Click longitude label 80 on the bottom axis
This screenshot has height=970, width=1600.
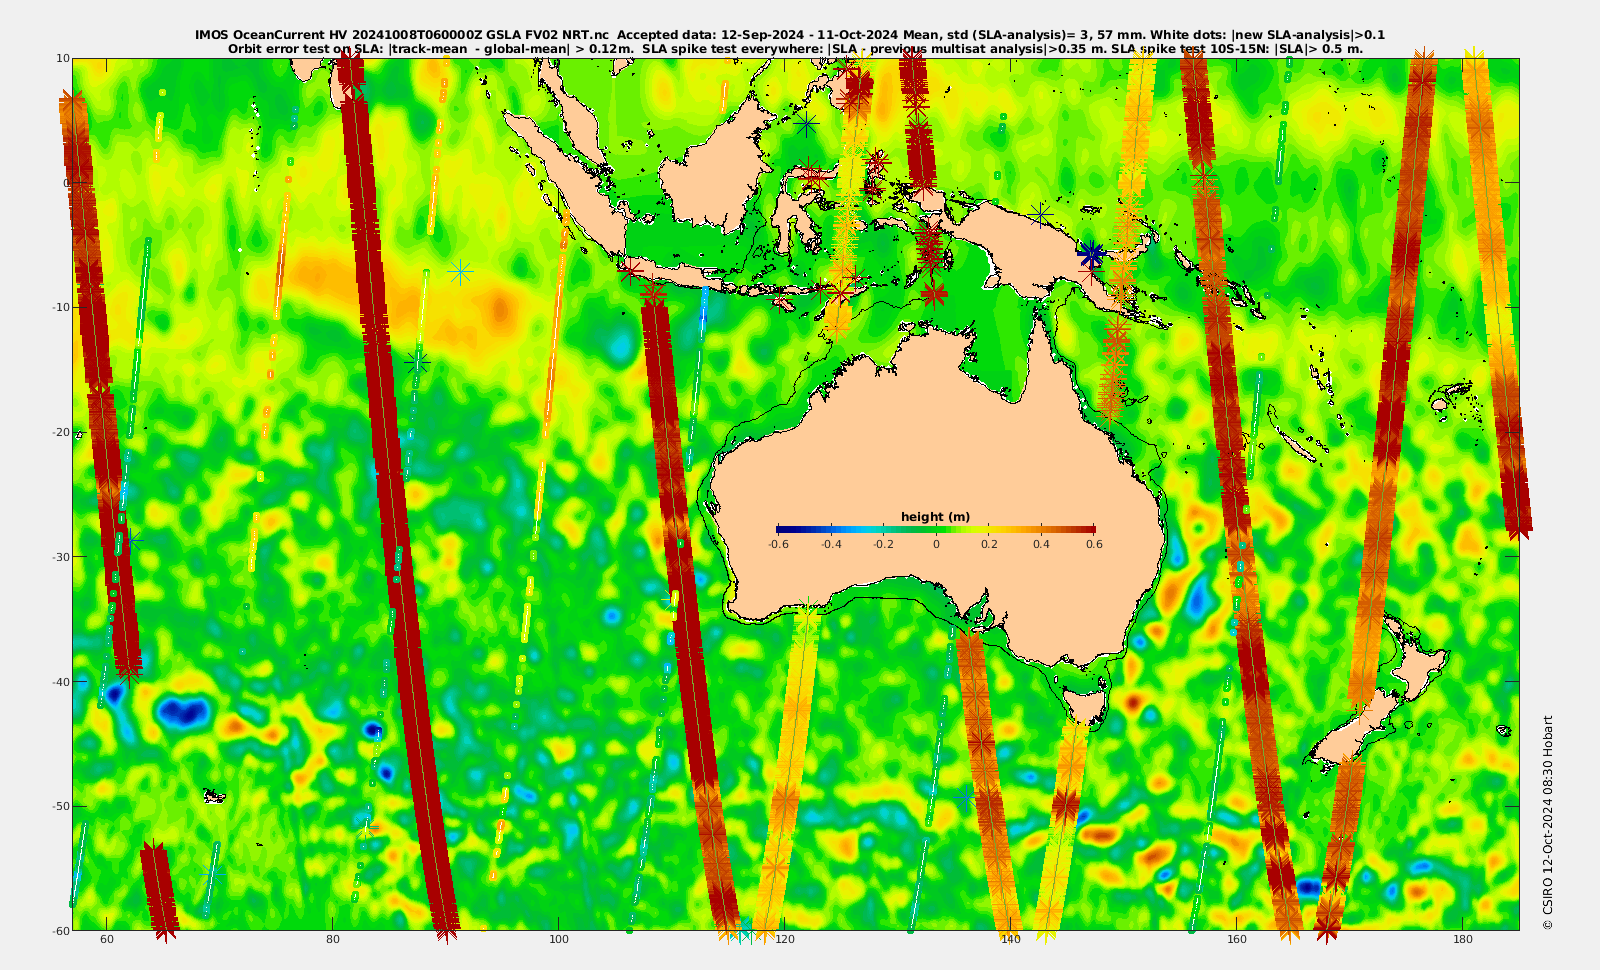[333, 939]
